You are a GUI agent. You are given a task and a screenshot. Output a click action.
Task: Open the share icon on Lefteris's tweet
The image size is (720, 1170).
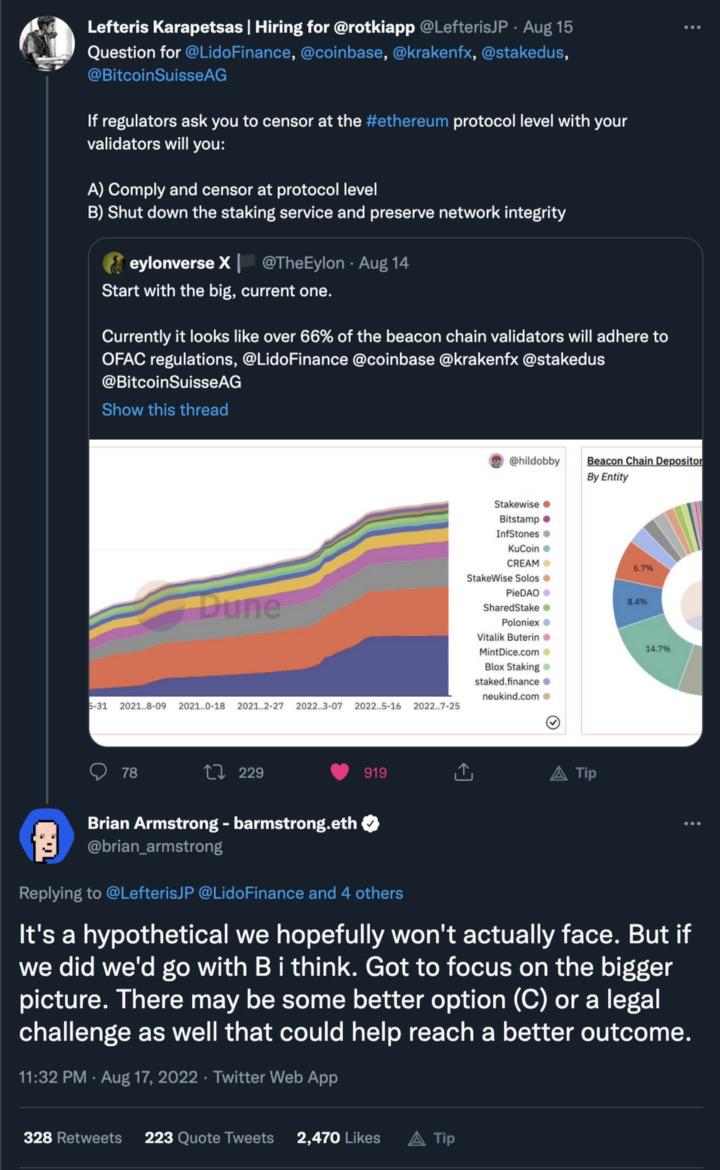463,772
